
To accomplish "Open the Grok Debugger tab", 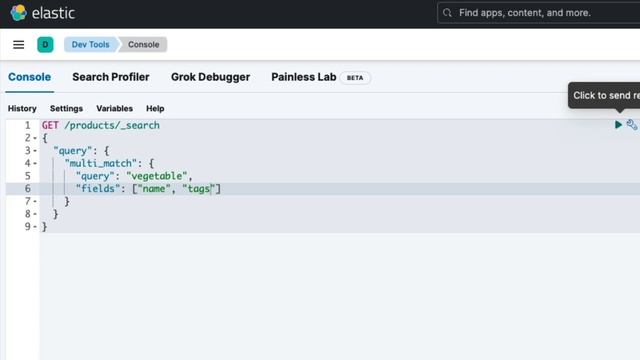I will point(210,77).
